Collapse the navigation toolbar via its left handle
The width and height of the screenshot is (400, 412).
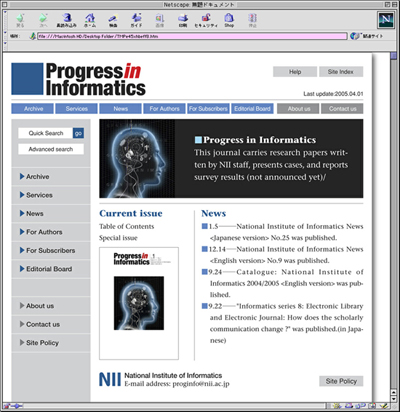pos(5,20)
